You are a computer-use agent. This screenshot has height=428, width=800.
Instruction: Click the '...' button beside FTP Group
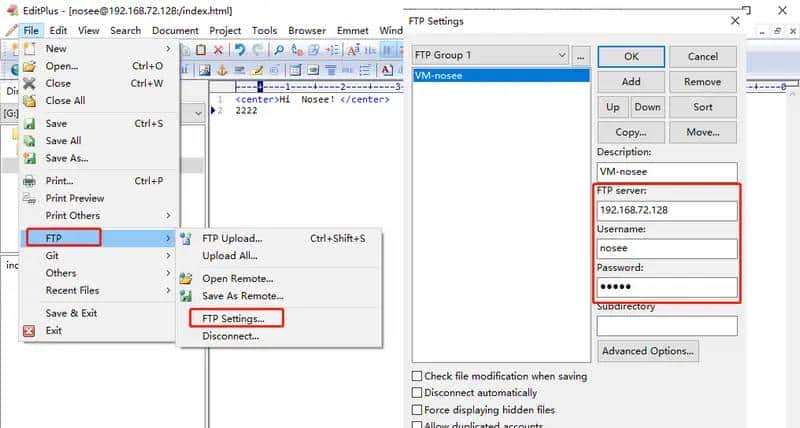point(581,56)
